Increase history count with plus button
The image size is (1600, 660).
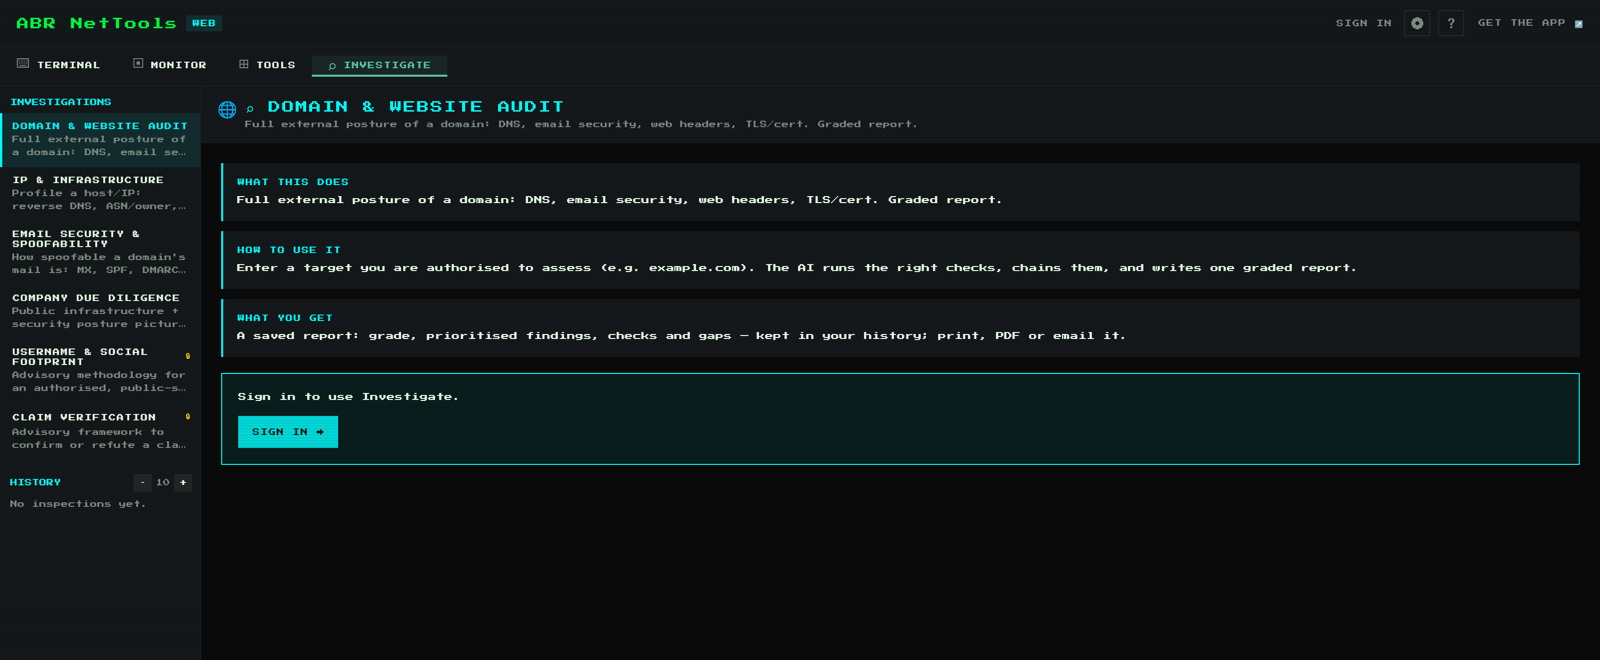[183, 483]
